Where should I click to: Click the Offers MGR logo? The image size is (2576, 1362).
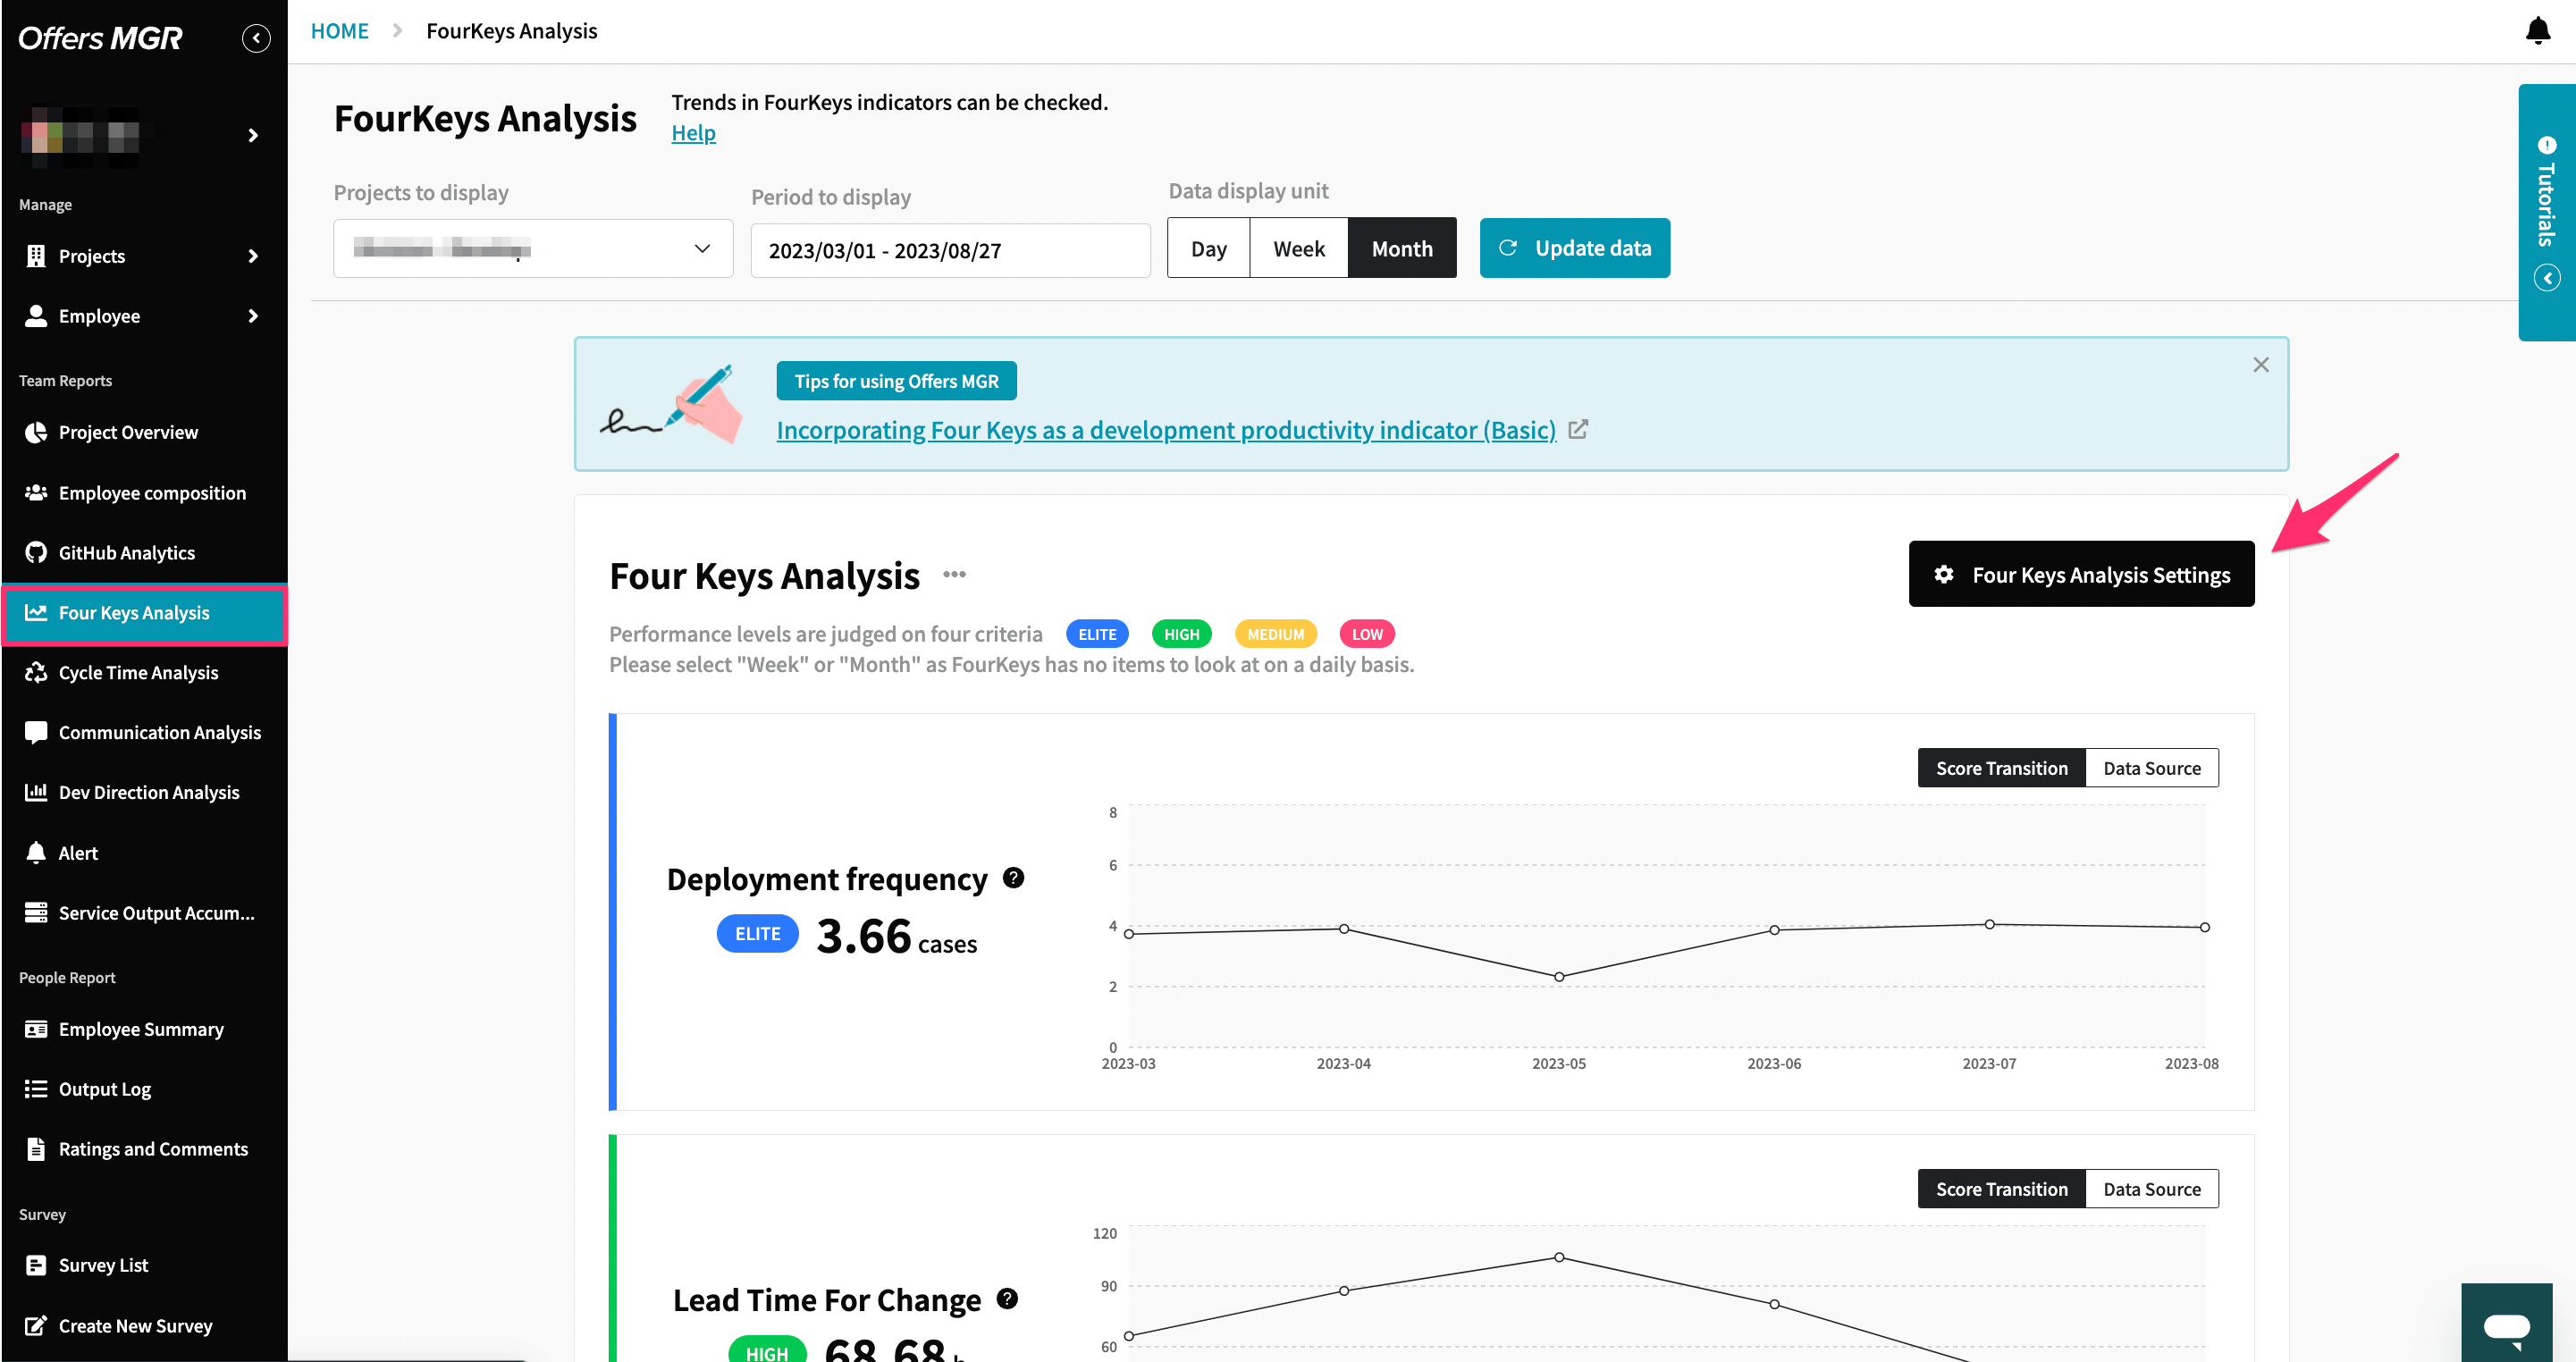(x=100, y=38)
